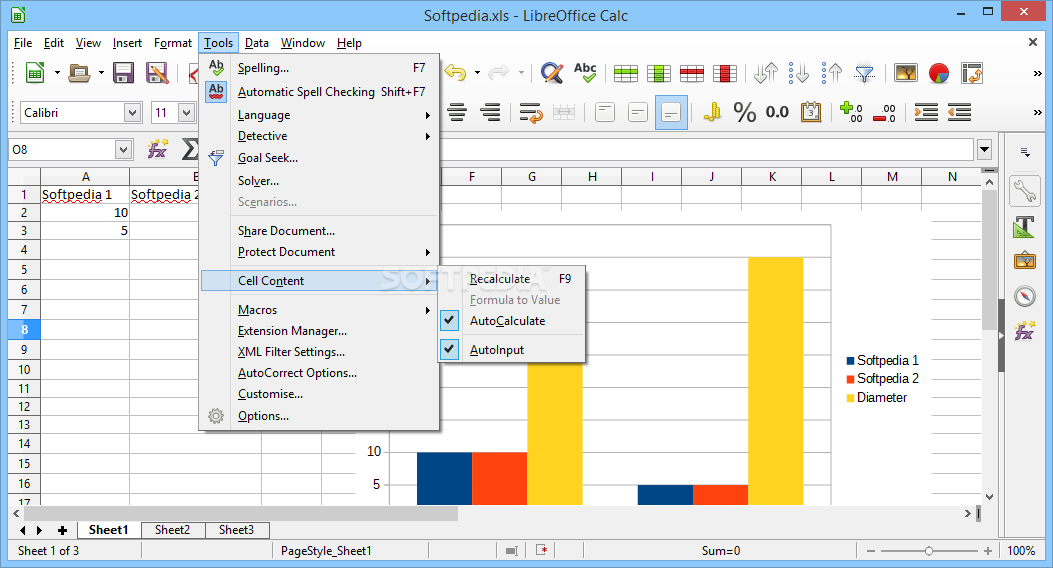Toggle the Align Bottom button

coord(671,112)
